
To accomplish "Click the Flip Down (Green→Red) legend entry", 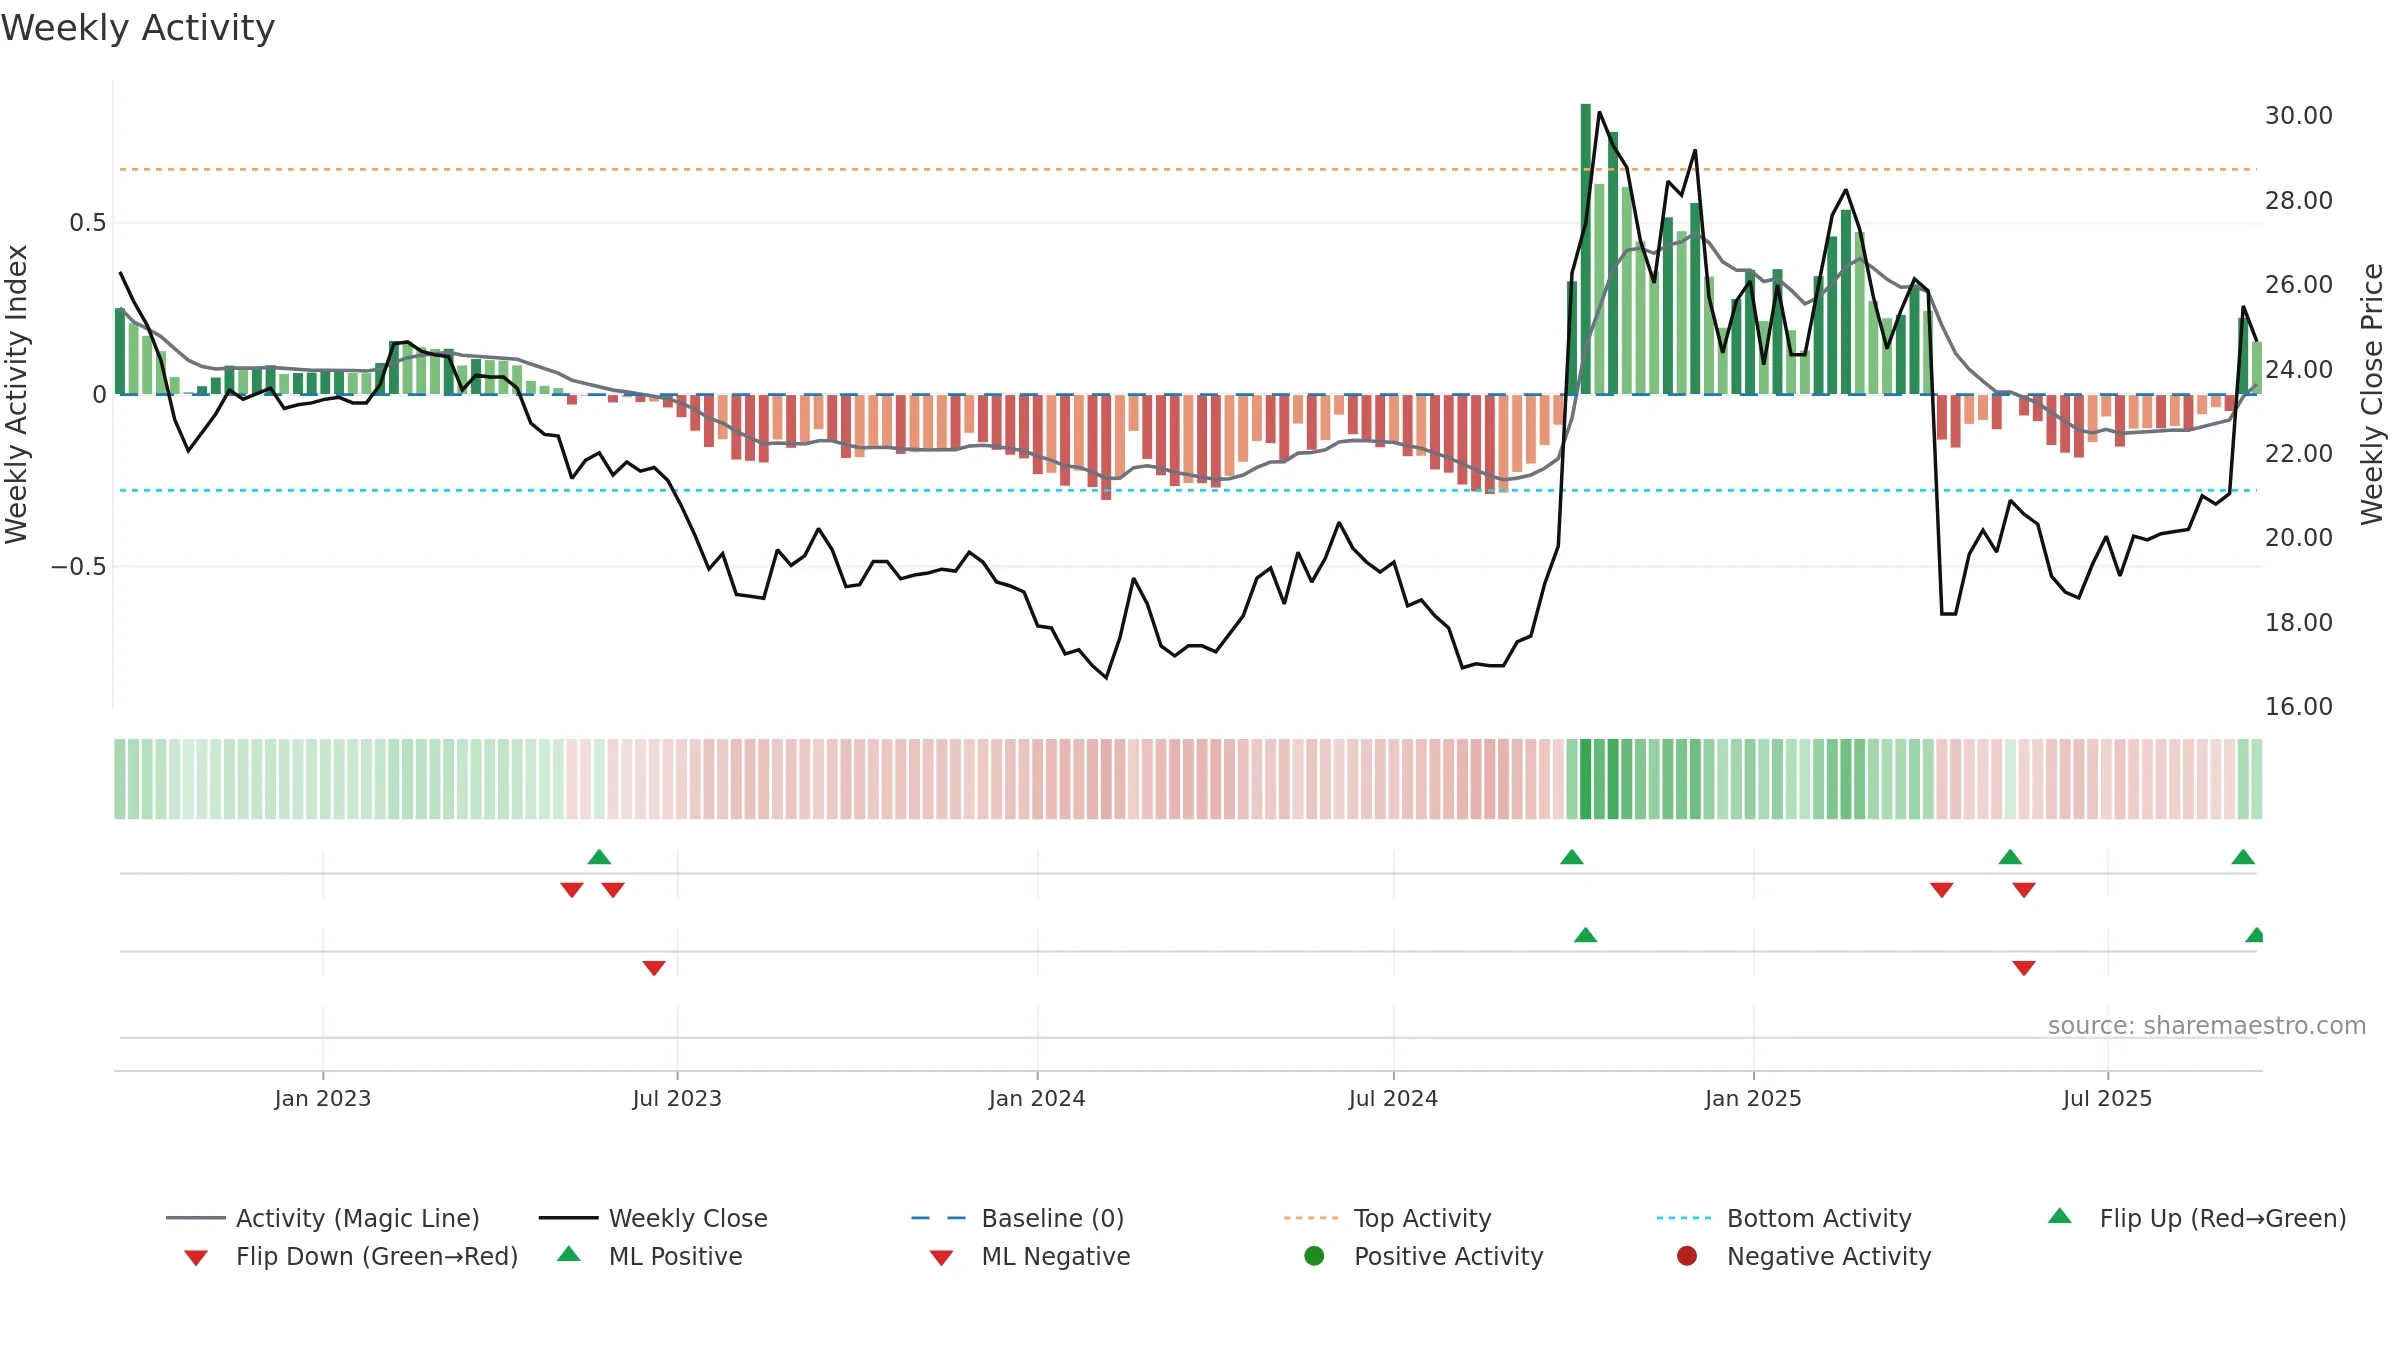I will click(351, 1256).
